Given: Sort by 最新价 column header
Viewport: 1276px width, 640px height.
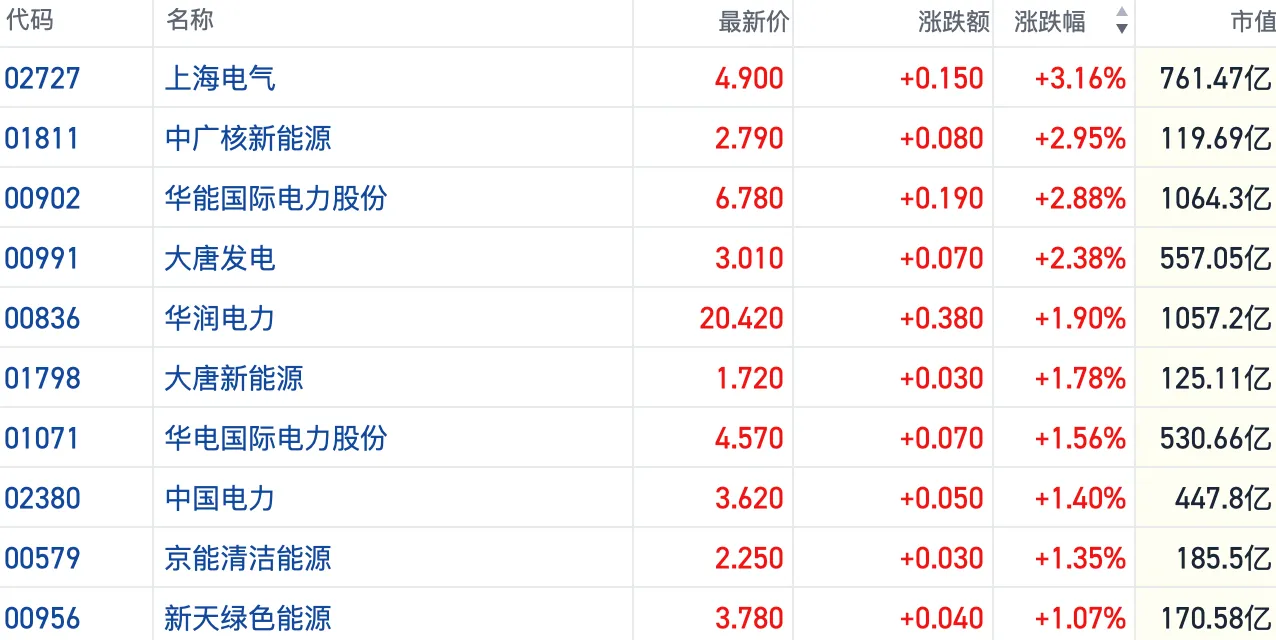Looking at the screenshot, I should (x=754, y=21).
